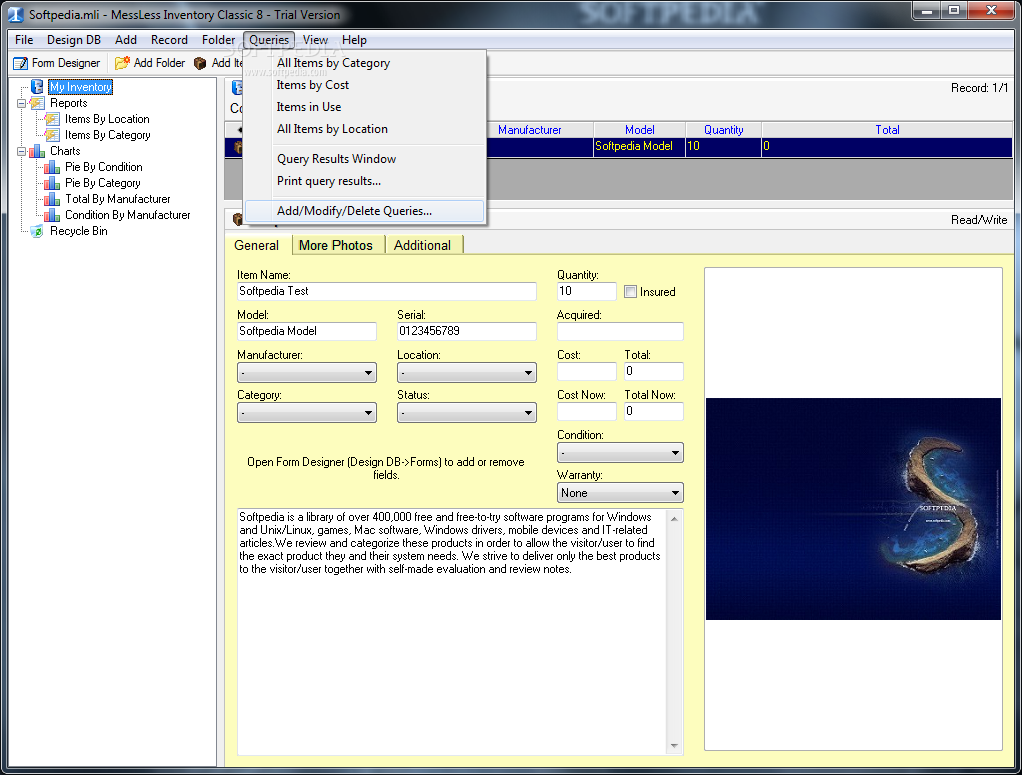
Task: Click the Pie By Category chart icon
Action: (52, 183)
